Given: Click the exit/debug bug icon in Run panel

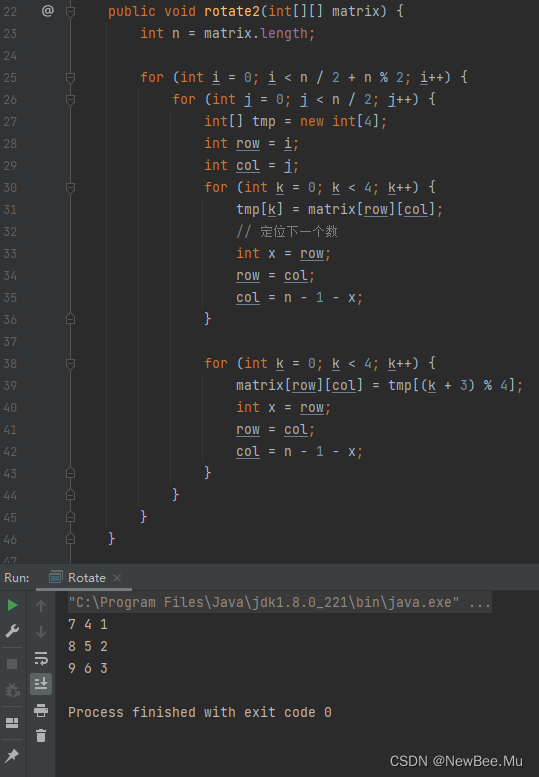Looking at the screenshot, I should click(x=12, y=689).
